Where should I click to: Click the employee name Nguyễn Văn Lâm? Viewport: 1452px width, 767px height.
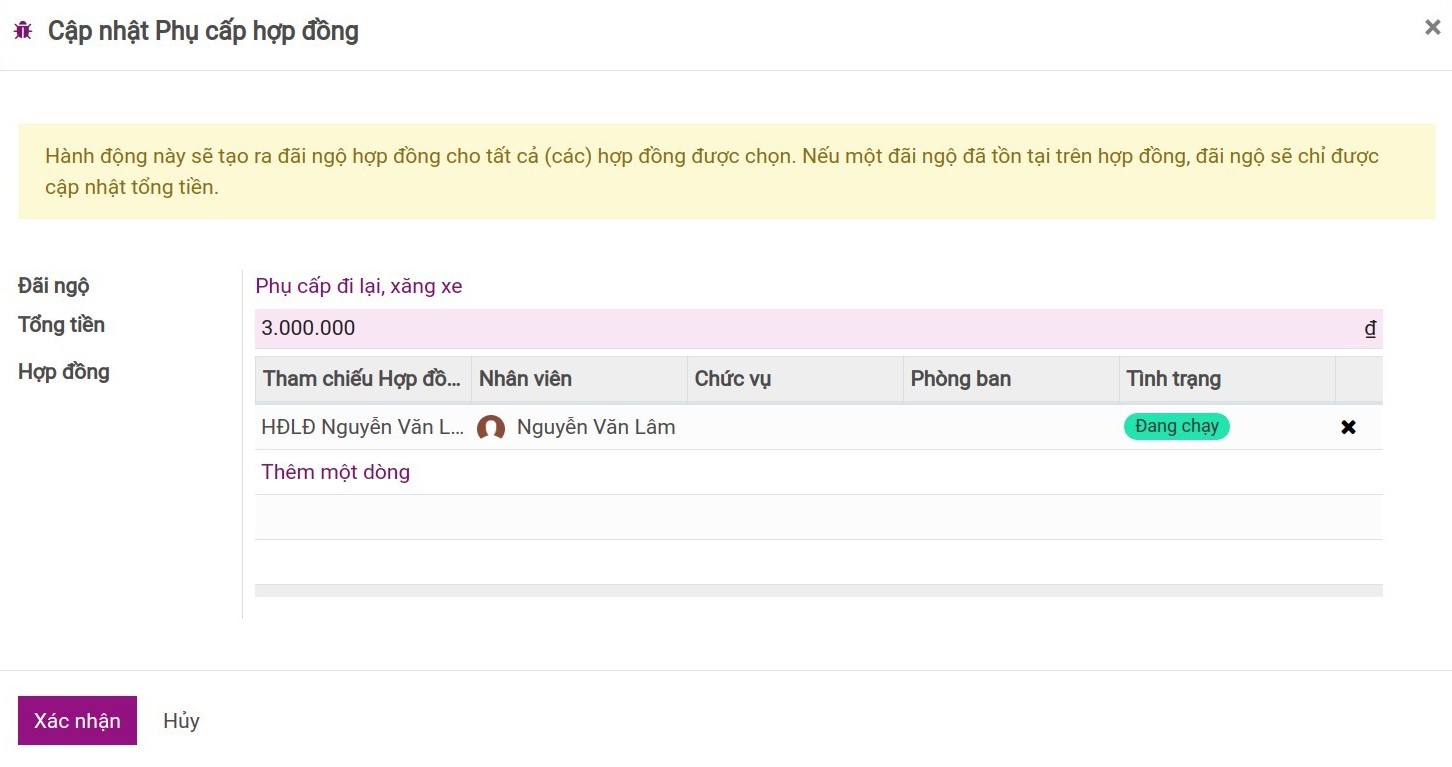[596, 427]
